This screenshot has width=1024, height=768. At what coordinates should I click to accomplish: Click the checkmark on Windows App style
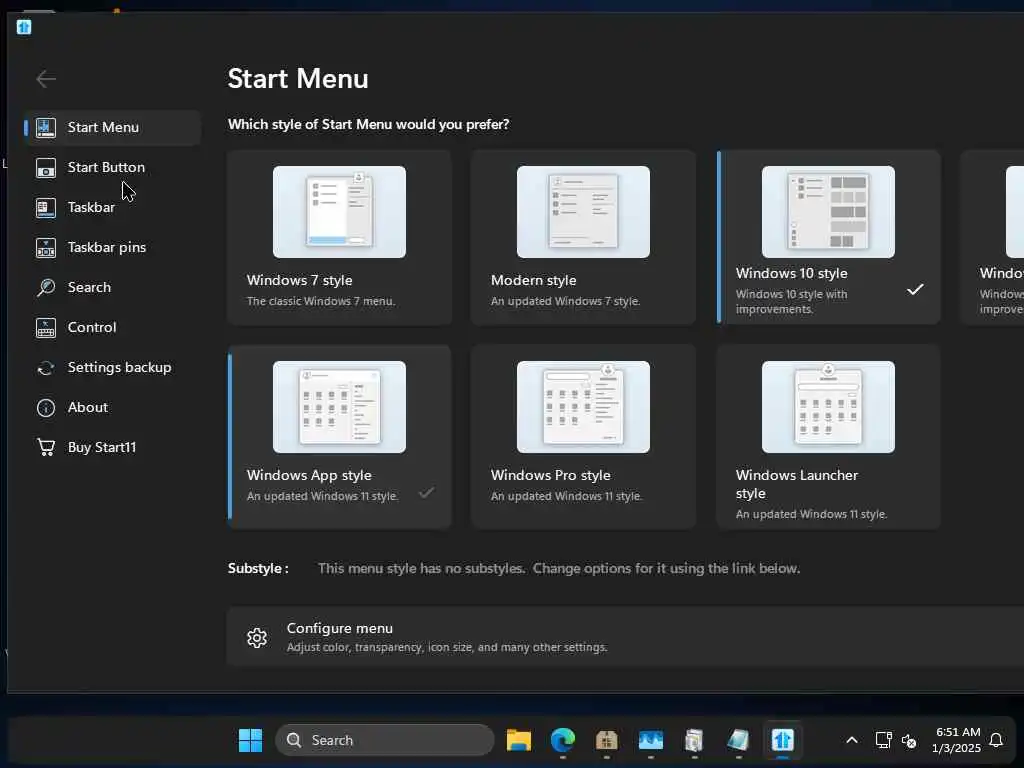[426, 492]
